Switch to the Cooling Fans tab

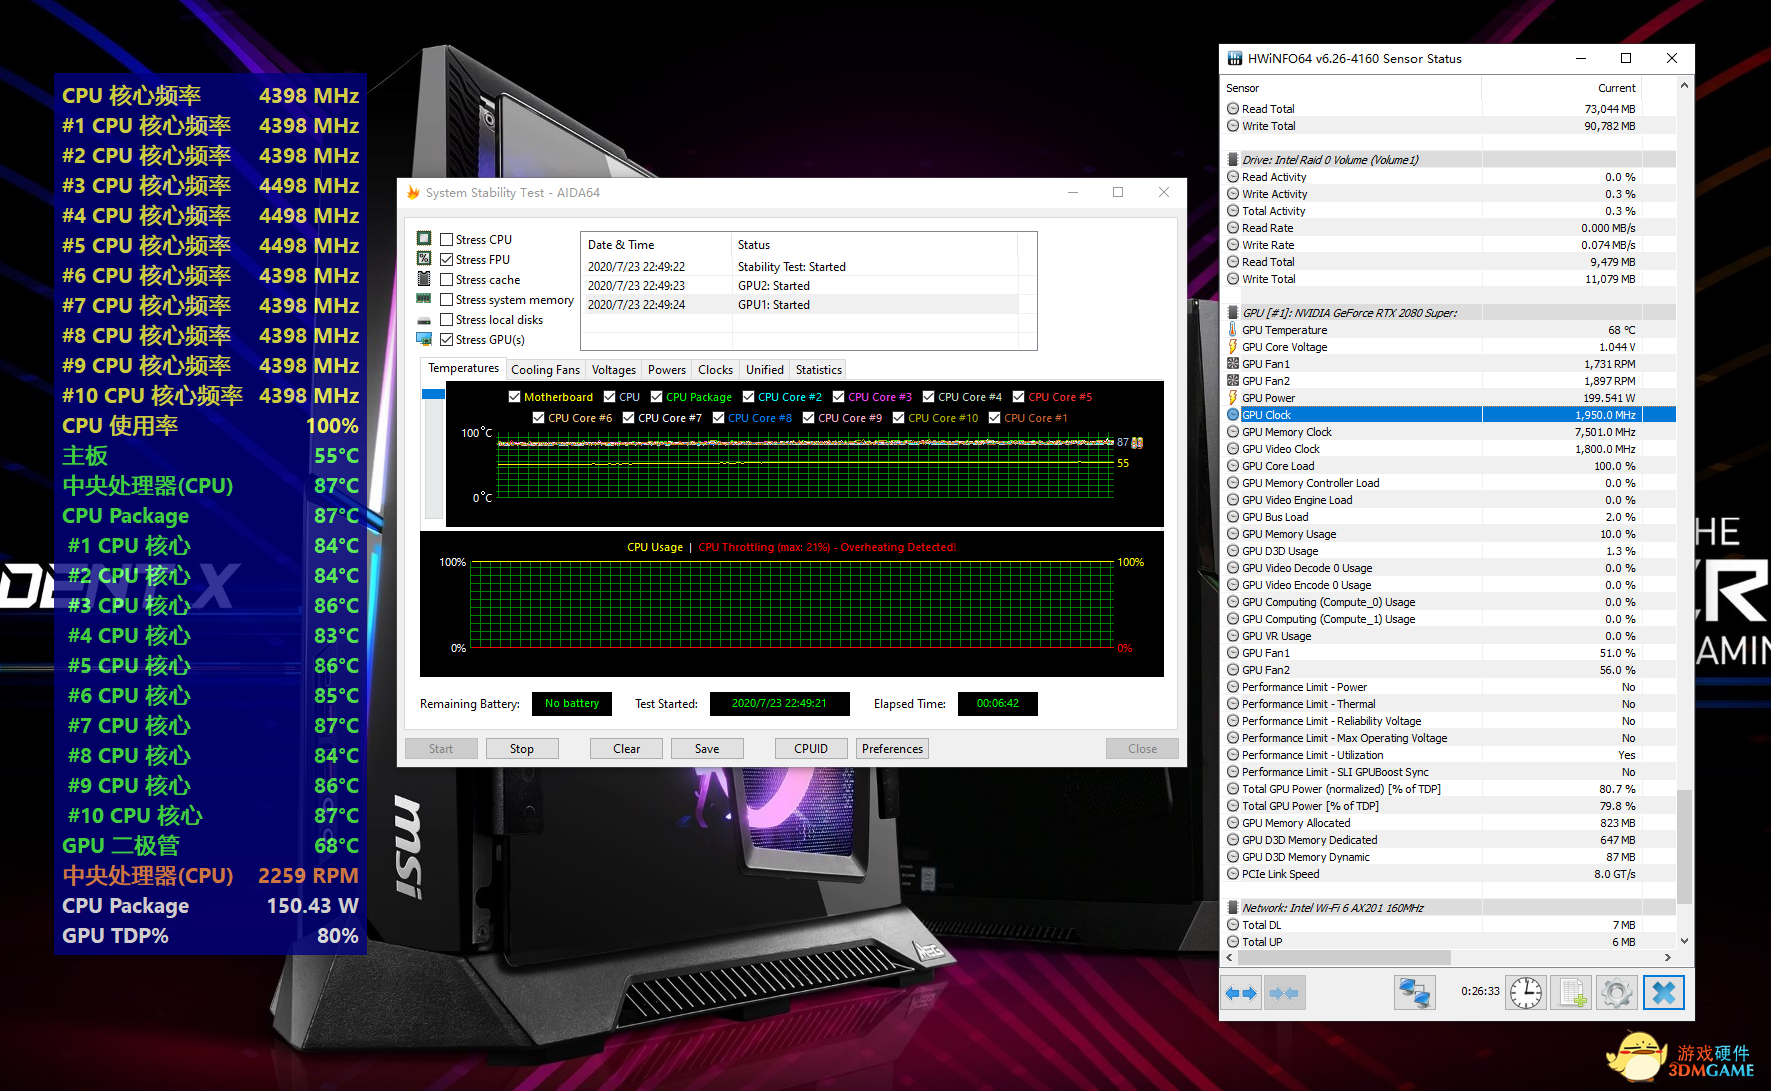[545, 370]
